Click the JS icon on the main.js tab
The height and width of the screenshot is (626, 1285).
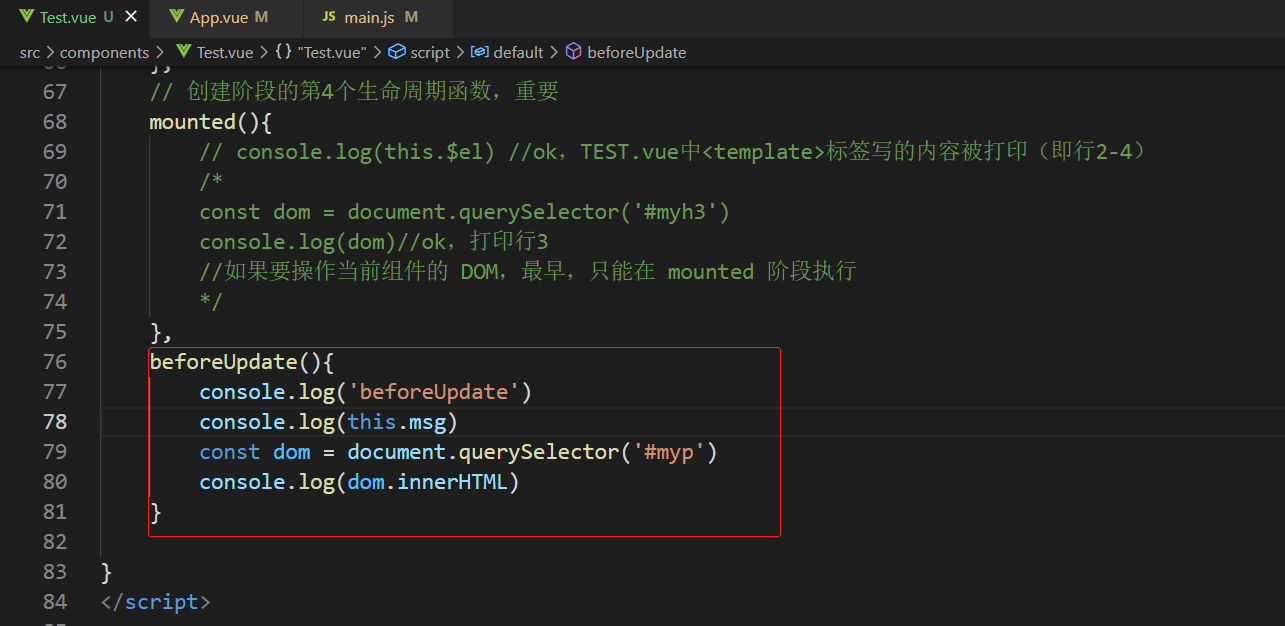point(329,17)
